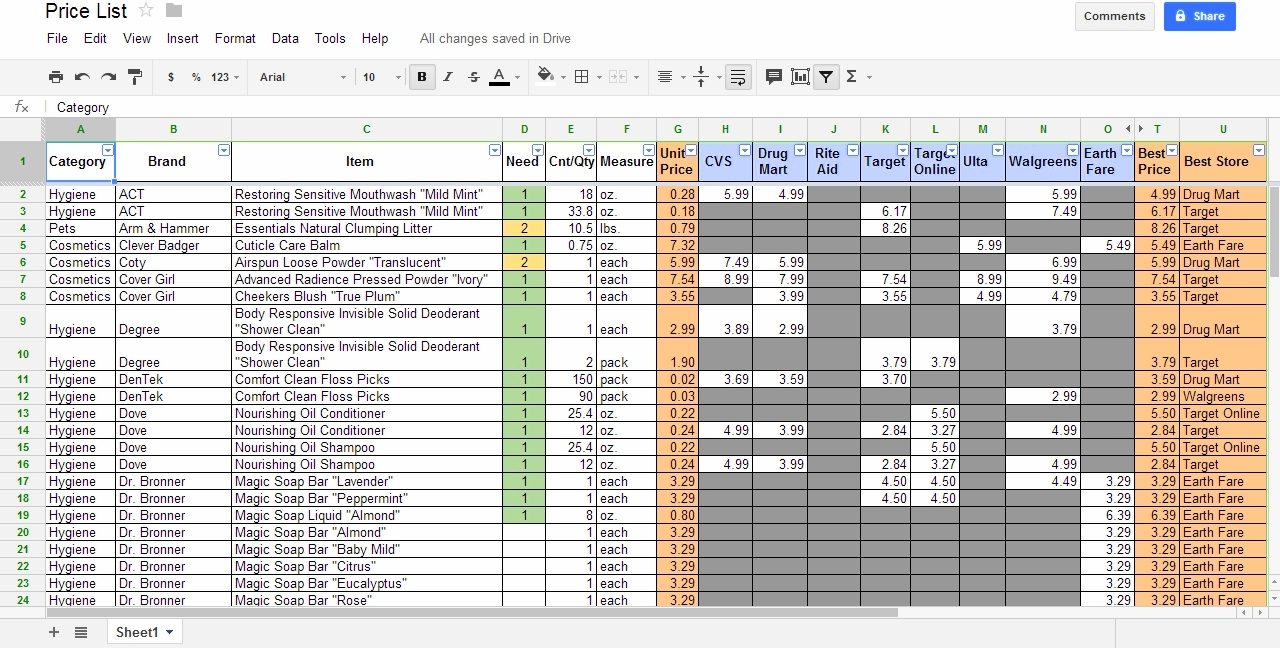Image resolution: width=1280 pixels, height=648 pixels.
Task: Undo the last action
Action: (x=82, y=77)
